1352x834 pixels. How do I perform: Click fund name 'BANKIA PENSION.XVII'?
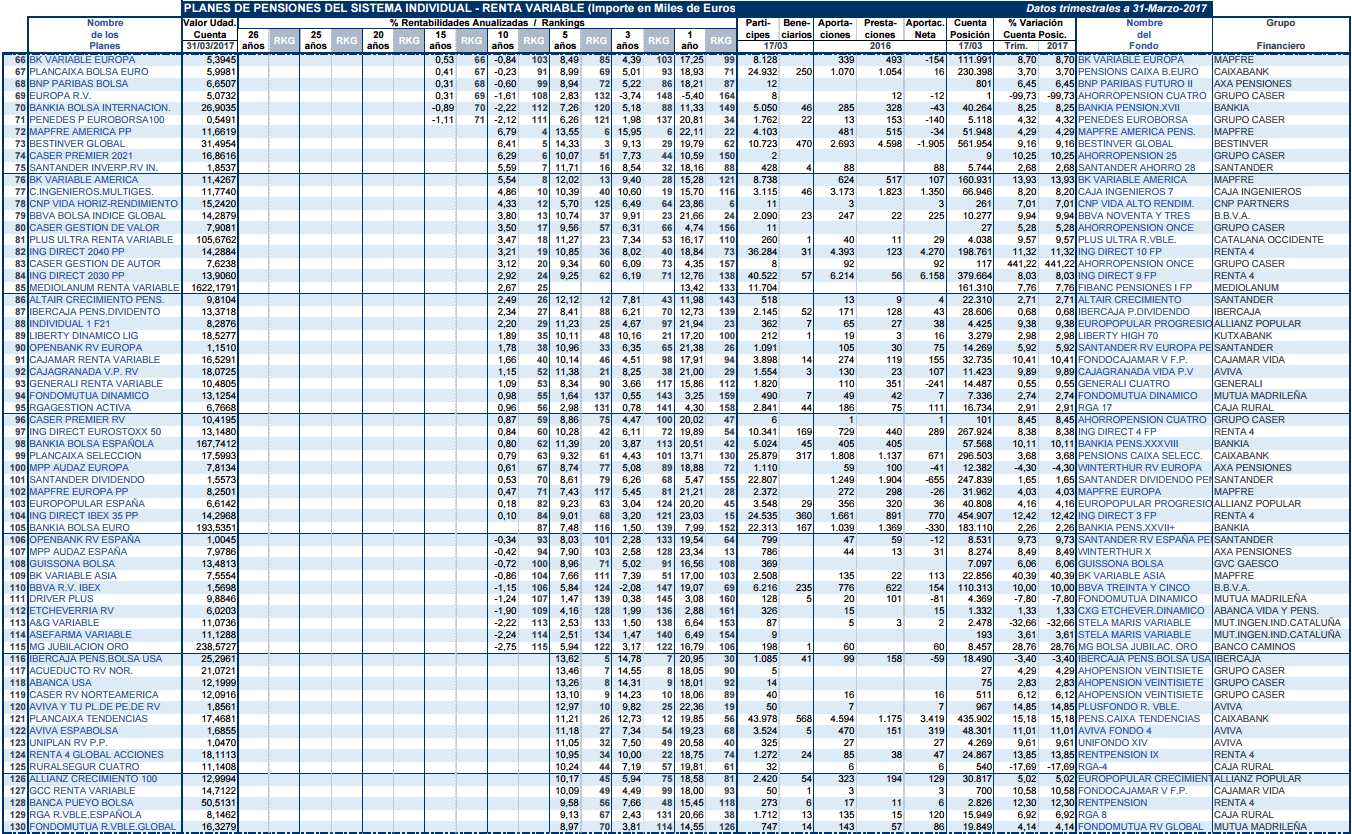(x=1131, y=108)
